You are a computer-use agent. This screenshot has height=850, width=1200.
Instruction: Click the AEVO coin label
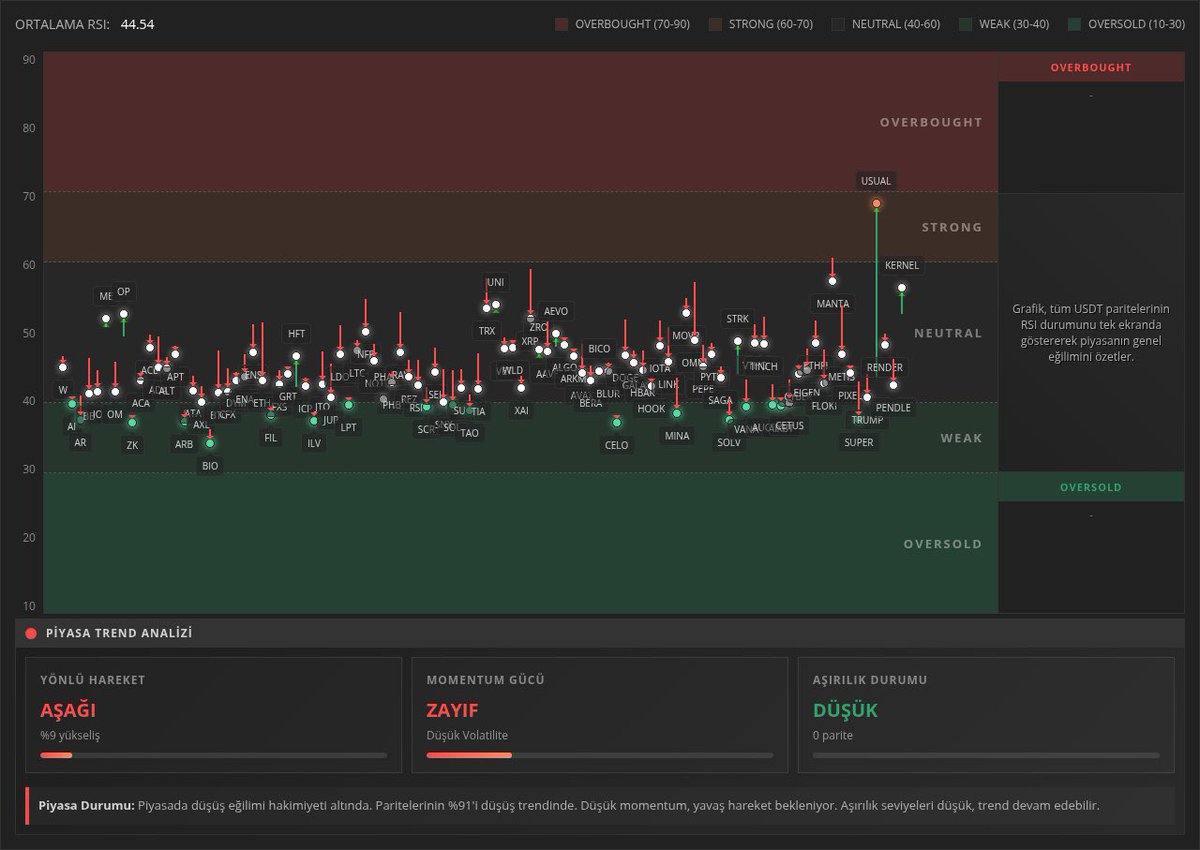point(556,311)
